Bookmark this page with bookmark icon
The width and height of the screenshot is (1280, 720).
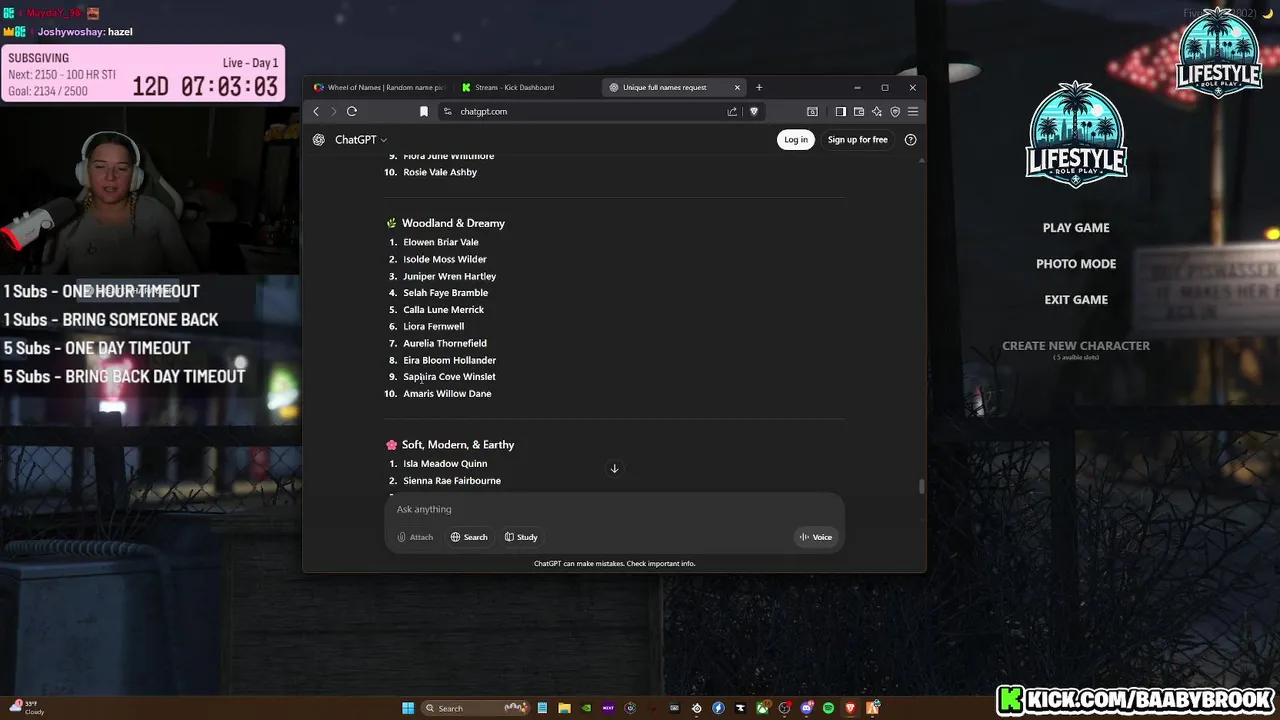point(424,111)
